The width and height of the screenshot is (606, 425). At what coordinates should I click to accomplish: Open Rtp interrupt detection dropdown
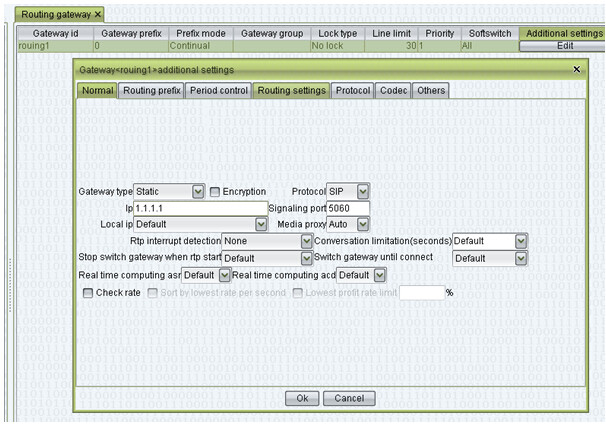click(x=306, y=241)
